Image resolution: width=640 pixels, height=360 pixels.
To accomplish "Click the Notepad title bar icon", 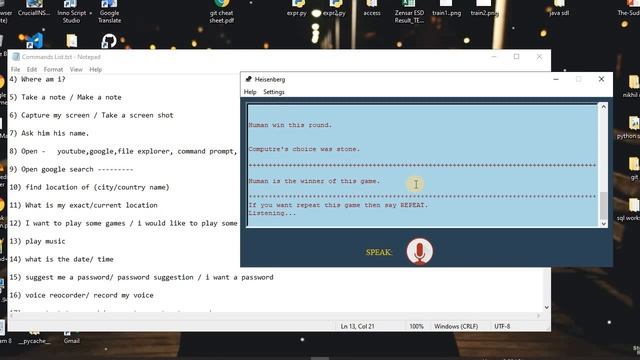I will coord(16,57).
